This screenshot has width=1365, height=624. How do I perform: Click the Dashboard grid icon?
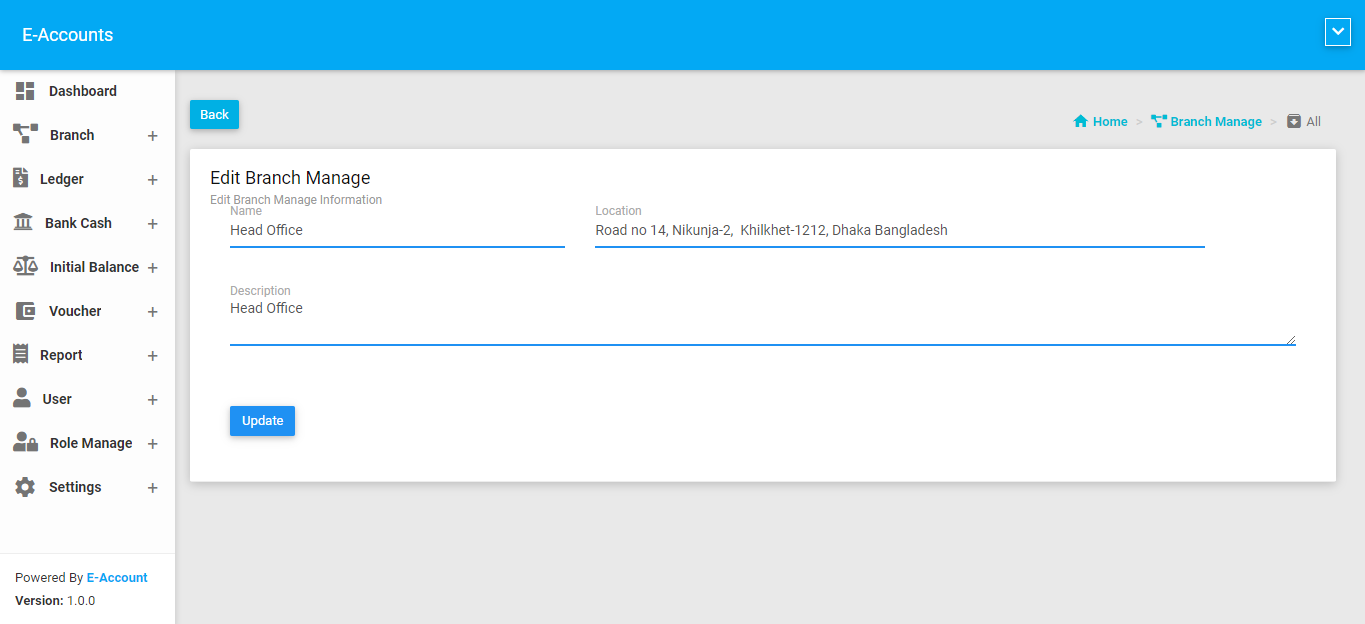[x=25, y=91]
